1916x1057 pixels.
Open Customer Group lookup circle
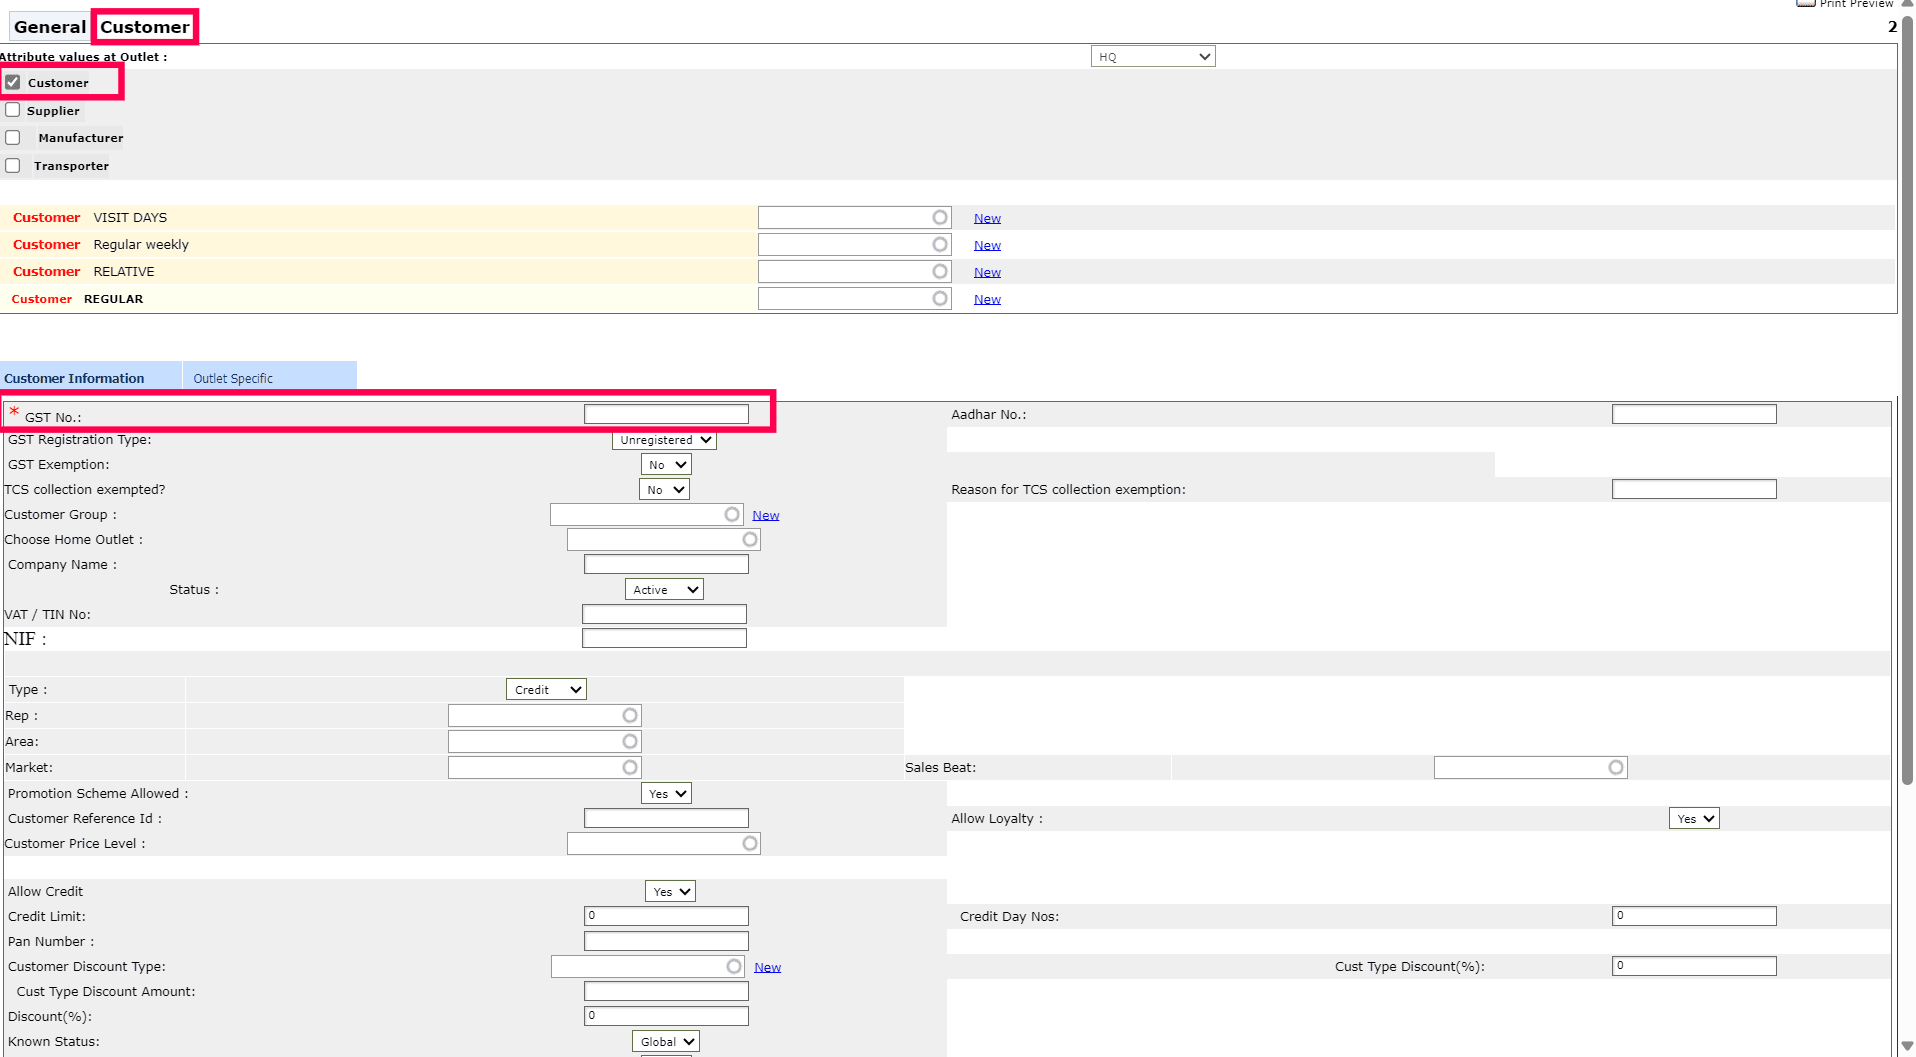732,514
